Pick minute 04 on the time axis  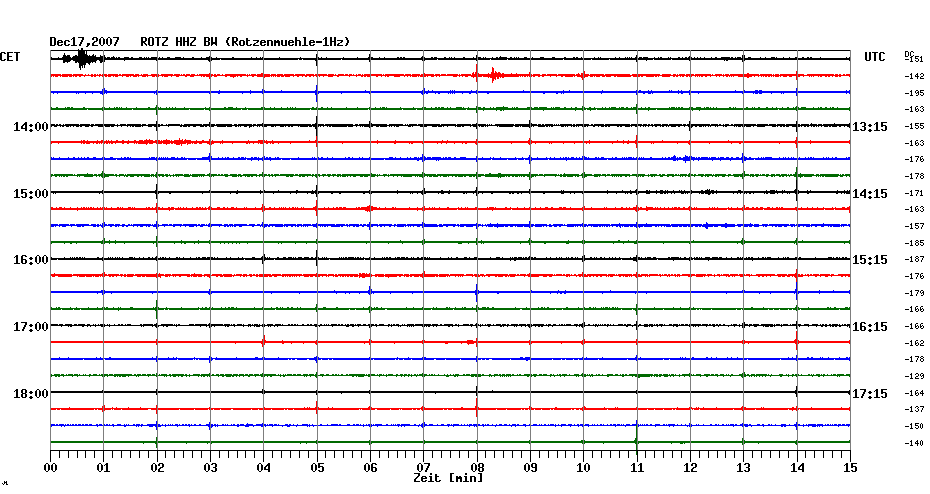pos(264,468)
